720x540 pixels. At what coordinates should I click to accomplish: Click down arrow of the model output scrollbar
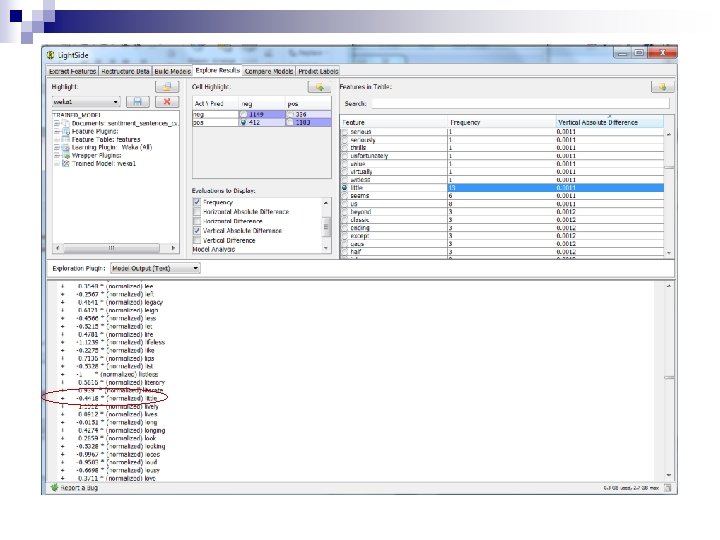coord(669,475)
